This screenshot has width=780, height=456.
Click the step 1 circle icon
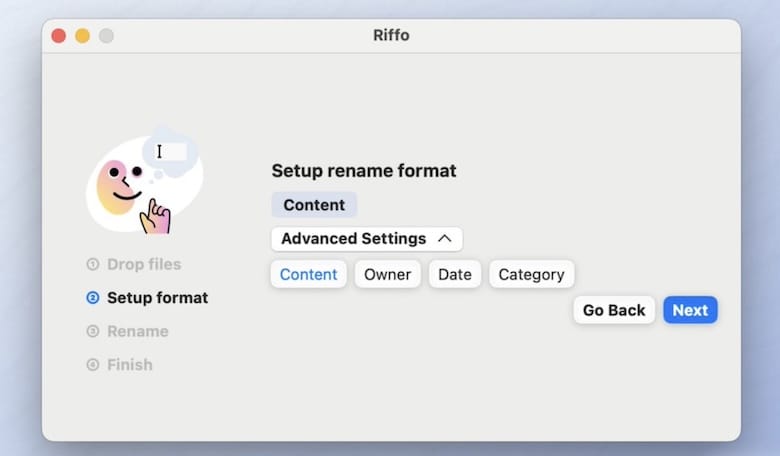point(93,264)
